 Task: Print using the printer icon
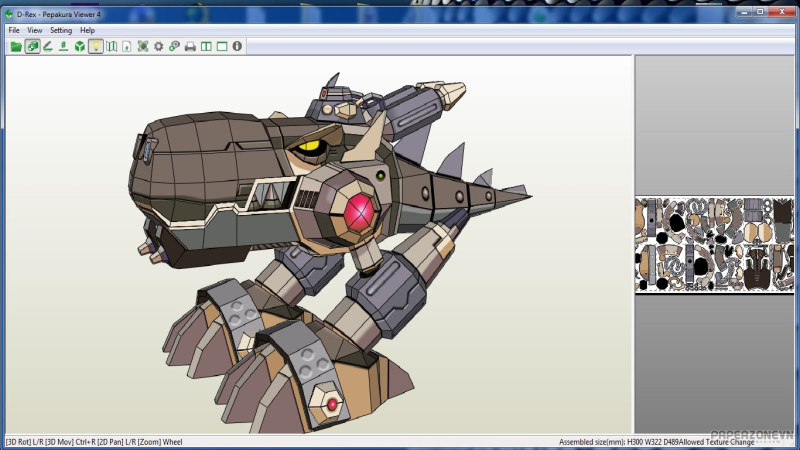[x=190, y=46]
